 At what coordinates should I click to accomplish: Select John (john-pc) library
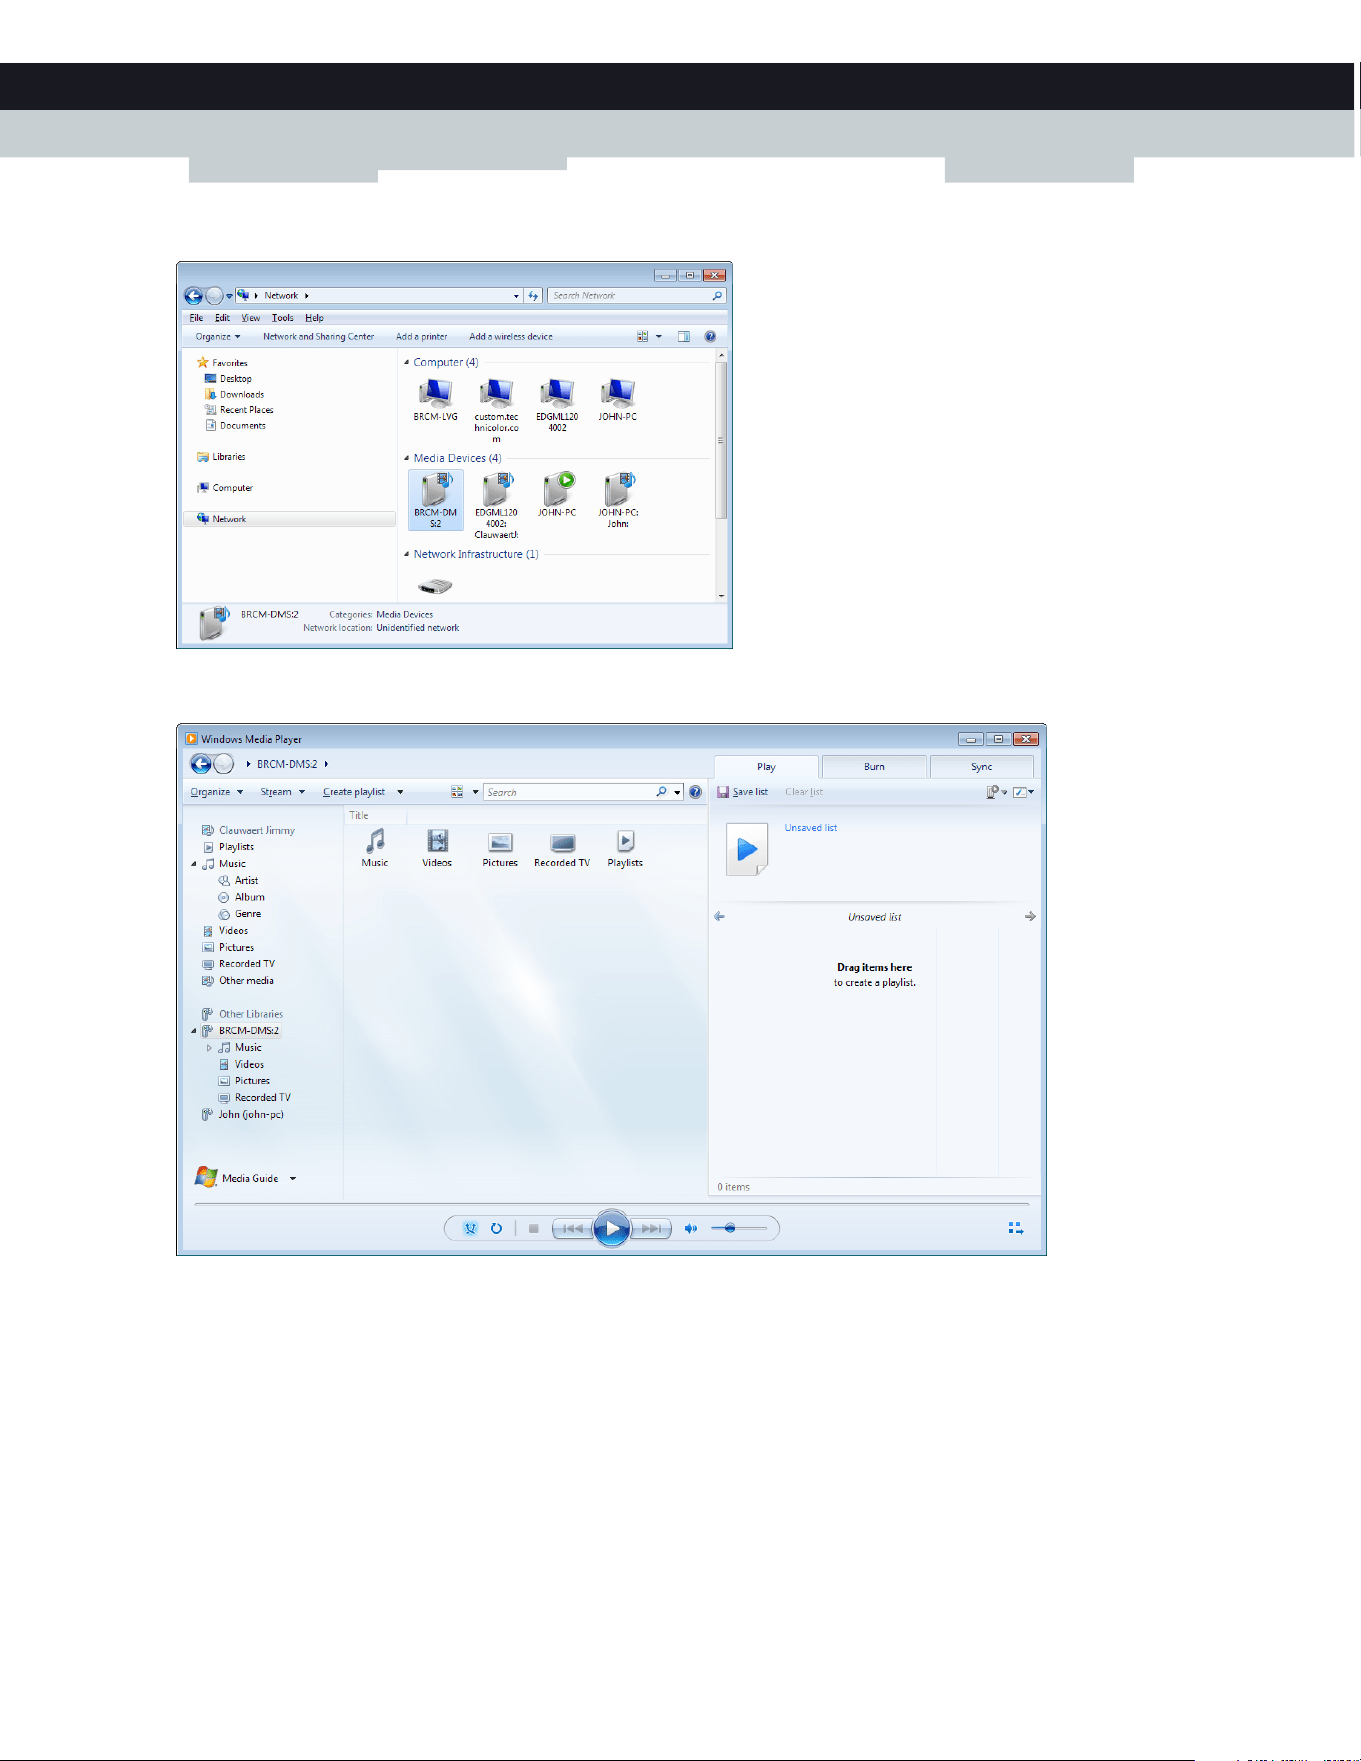coord(243,1115)
